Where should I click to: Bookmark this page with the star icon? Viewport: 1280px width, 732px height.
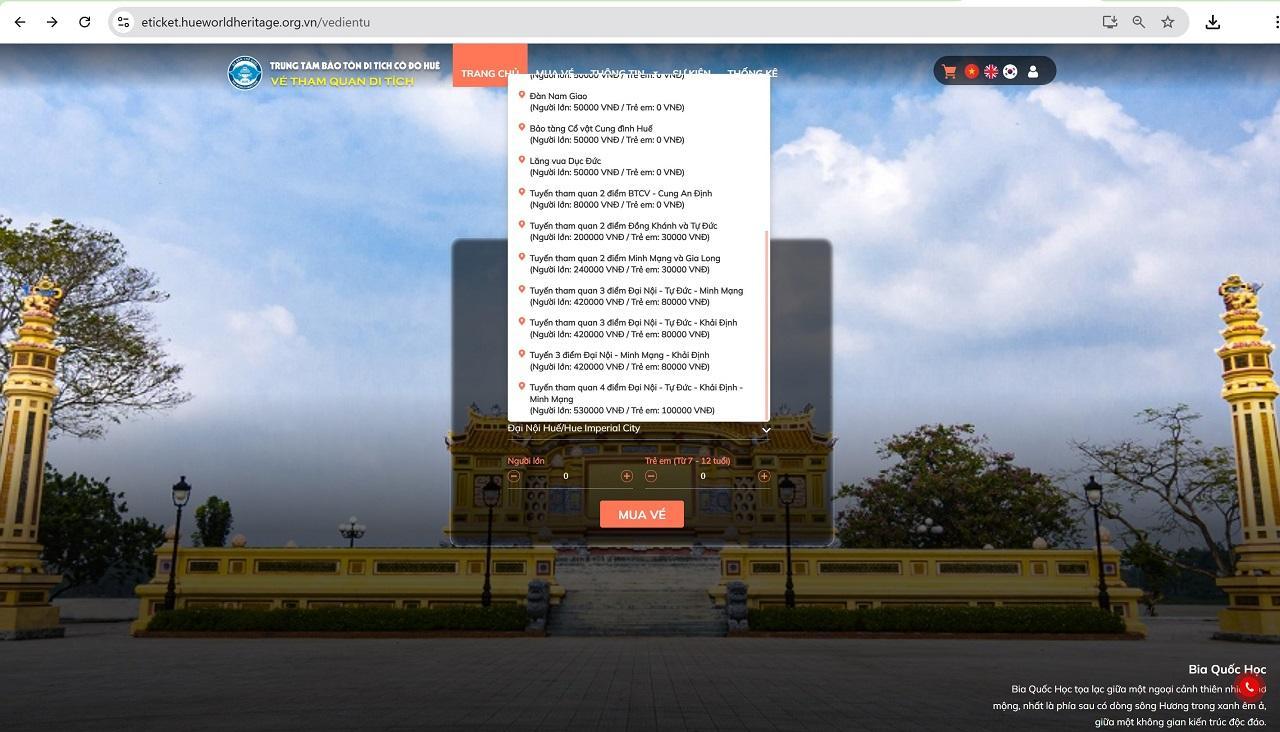coord(1167,22)
